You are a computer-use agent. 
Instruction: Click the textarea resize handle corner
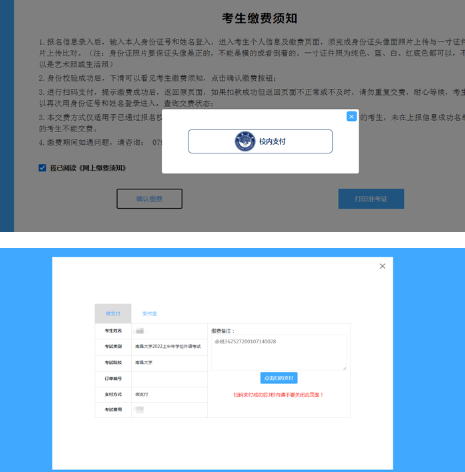344,368
